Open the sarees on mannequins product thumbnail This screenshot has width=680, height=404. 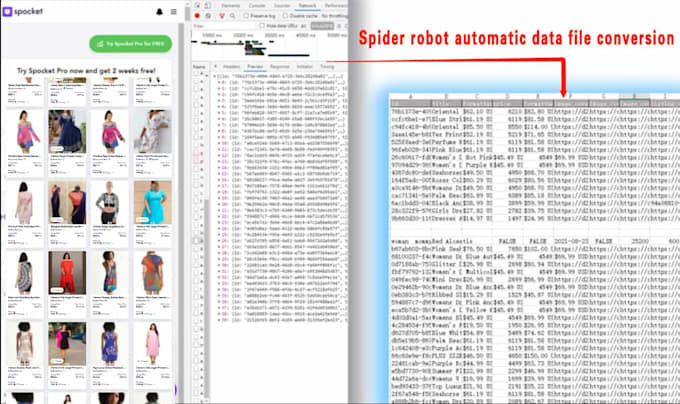(x=67, y=202)
